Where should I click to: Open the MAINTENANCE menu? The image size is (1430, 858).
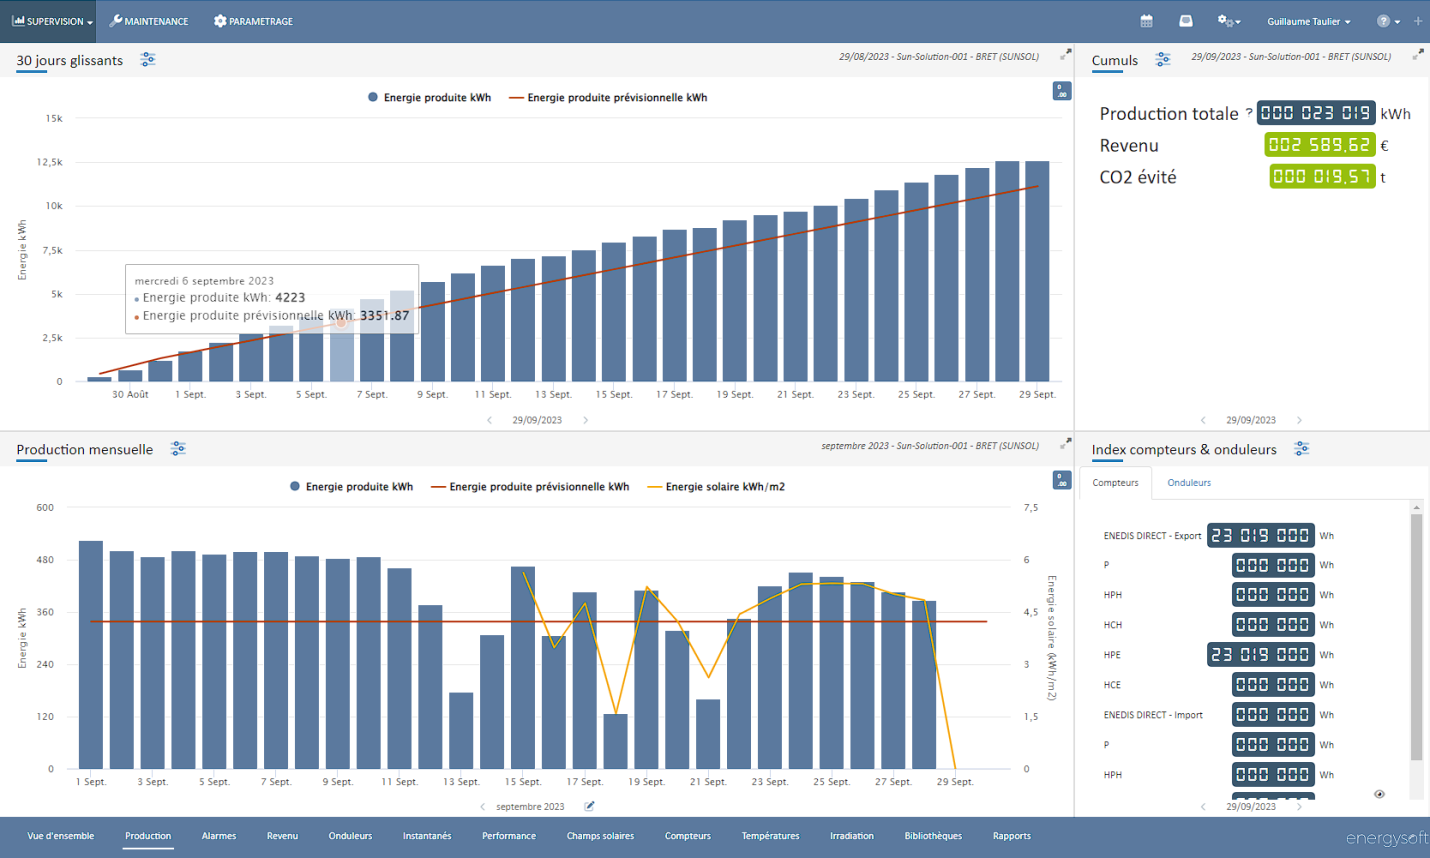click(x=149, y=21)
